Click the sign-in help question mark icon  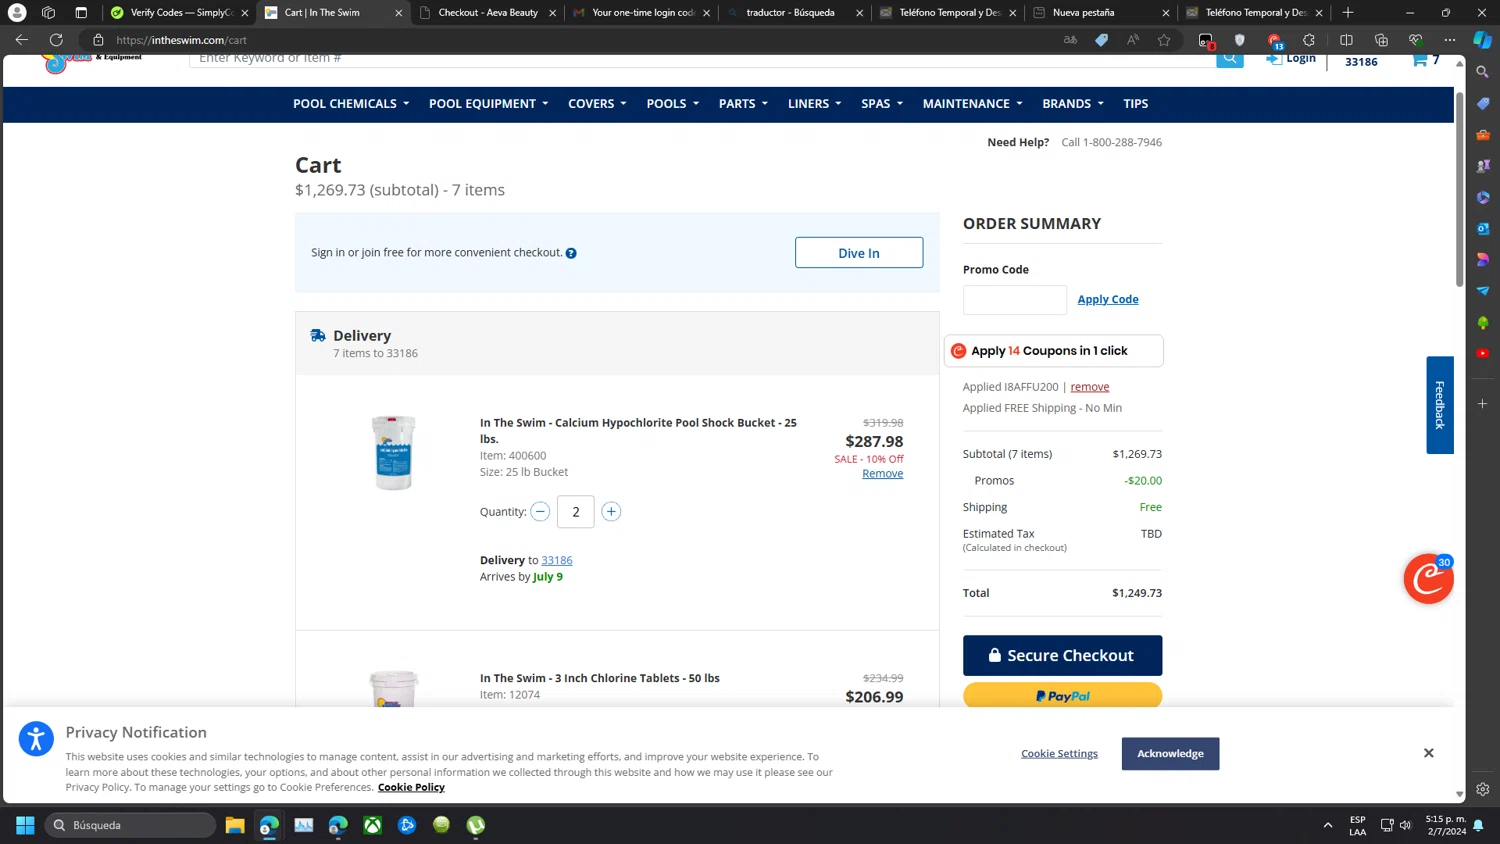pyautogui.click(x=571, y=253)
